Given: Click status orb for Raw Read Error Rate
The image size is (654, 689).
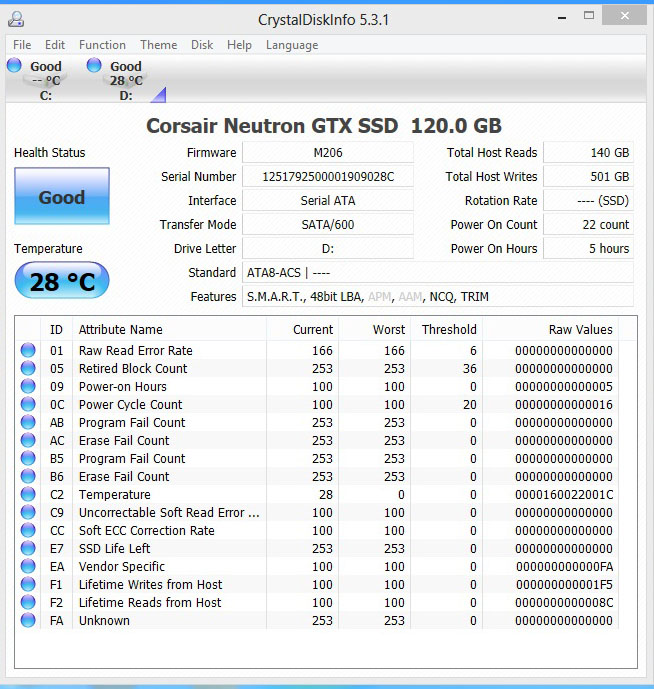Looking at the screenshot, I should tap(28, 350).
